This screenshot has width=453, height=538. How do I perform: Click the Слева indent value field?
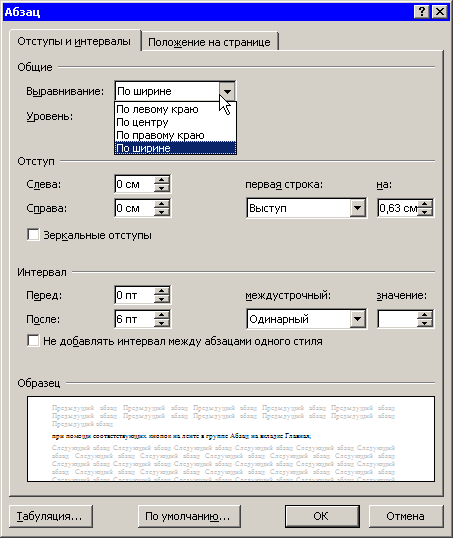tap(135, 184)
